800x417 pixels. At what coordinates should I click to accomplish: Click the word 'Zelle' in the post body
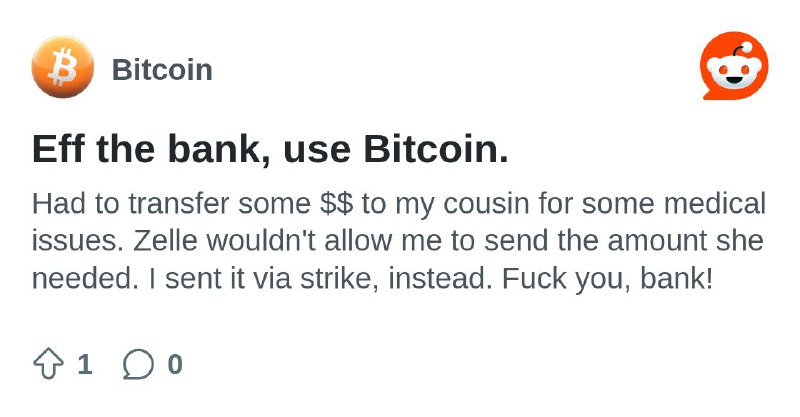(x=165, y=241)
